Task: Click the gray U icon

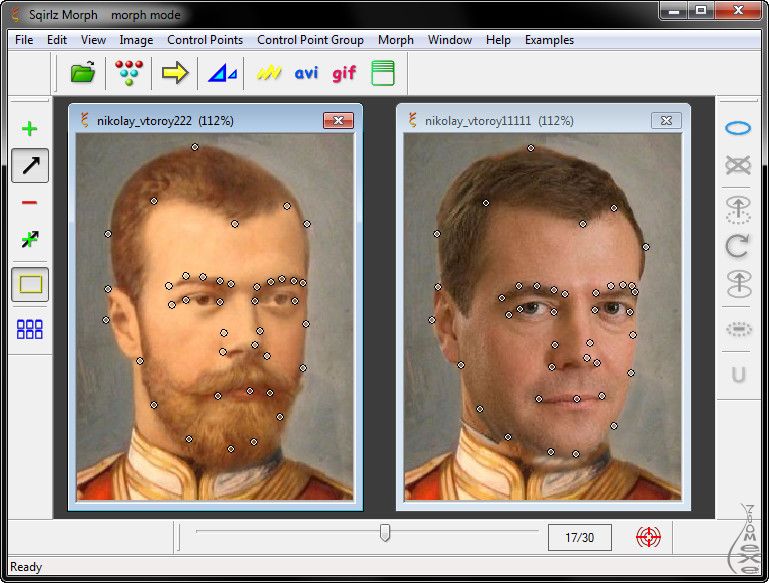Action: pos(739,374)
